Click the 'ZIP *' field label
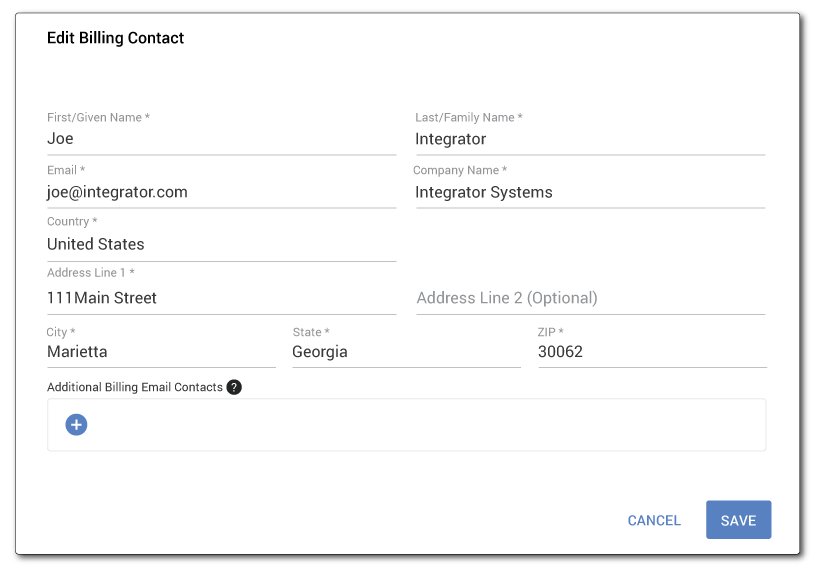 tap(551, 332)
